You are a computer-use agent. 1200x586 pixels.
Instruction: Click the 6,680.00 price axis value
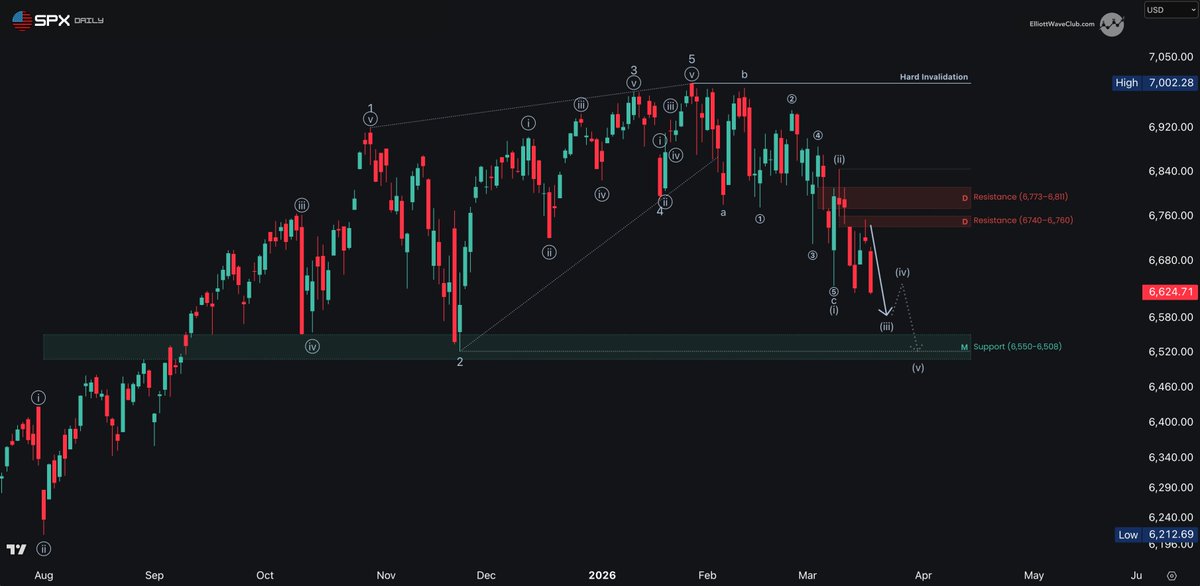click(1170, 260)
